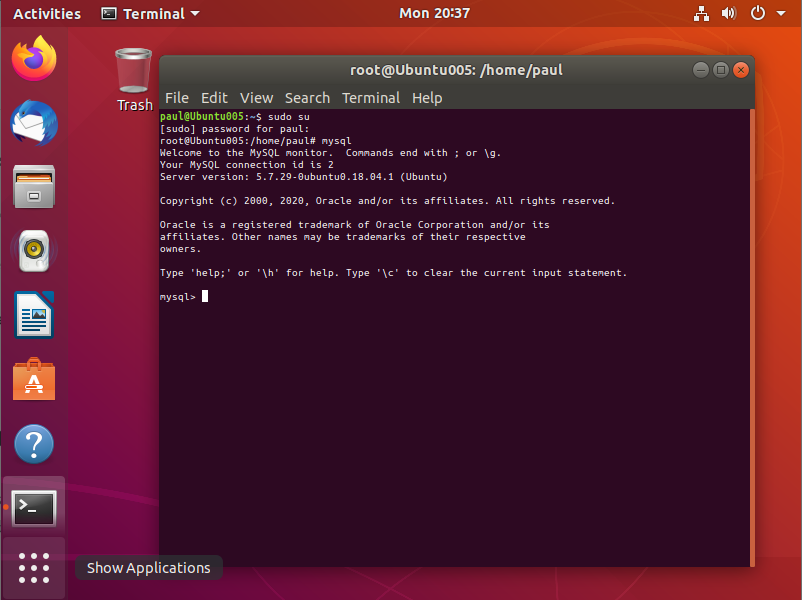Open the clock calendar Mon 20:37
Screen dimensions: 802x600
(434, 13)
